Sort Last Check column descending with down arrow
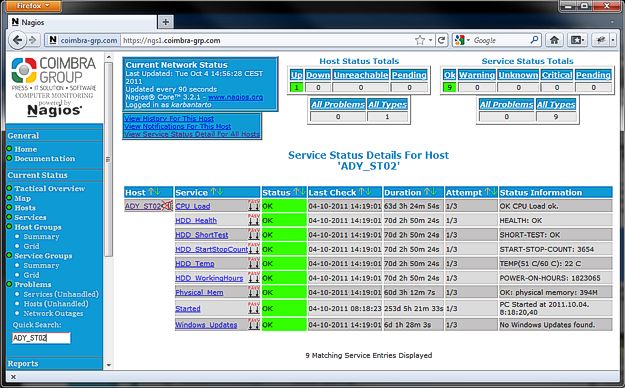This screenshot has width=625, height=388. 368,192
